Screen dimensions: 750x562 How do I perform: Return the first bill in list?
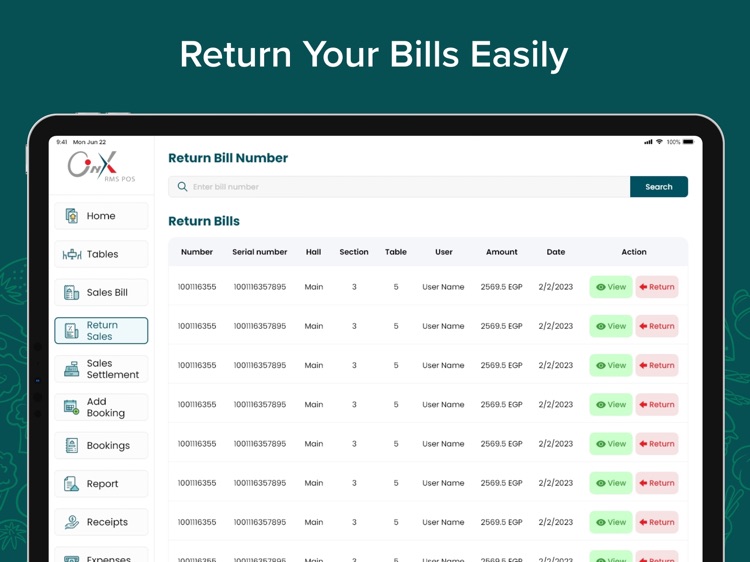coord(657,287)
